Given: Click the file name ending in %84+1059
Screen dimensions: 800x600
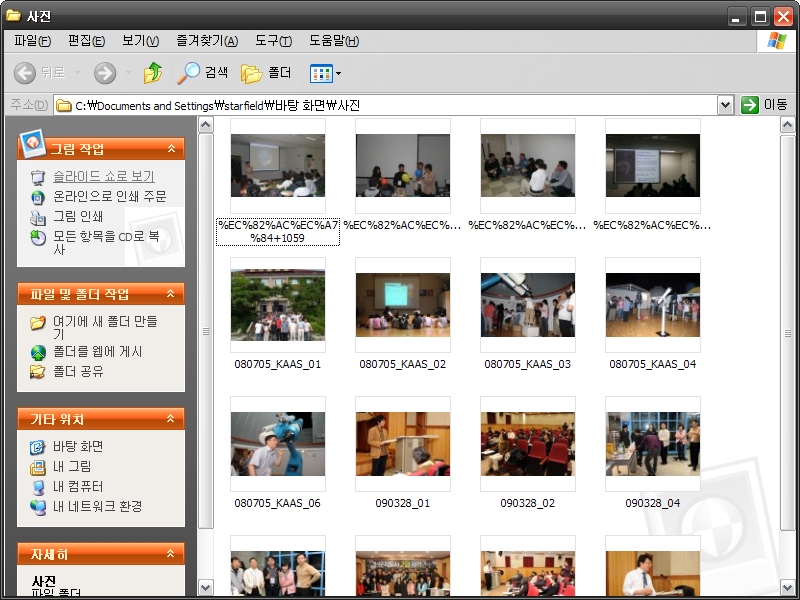Looking at the screenshot, I should (278, 232).
